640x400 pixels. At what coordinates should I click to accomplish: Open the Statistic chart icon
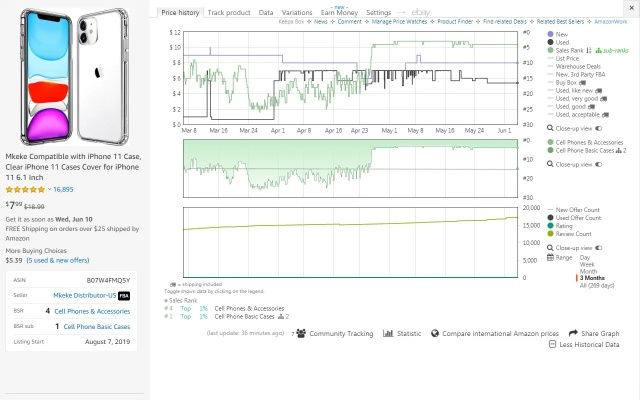(389, 333)
